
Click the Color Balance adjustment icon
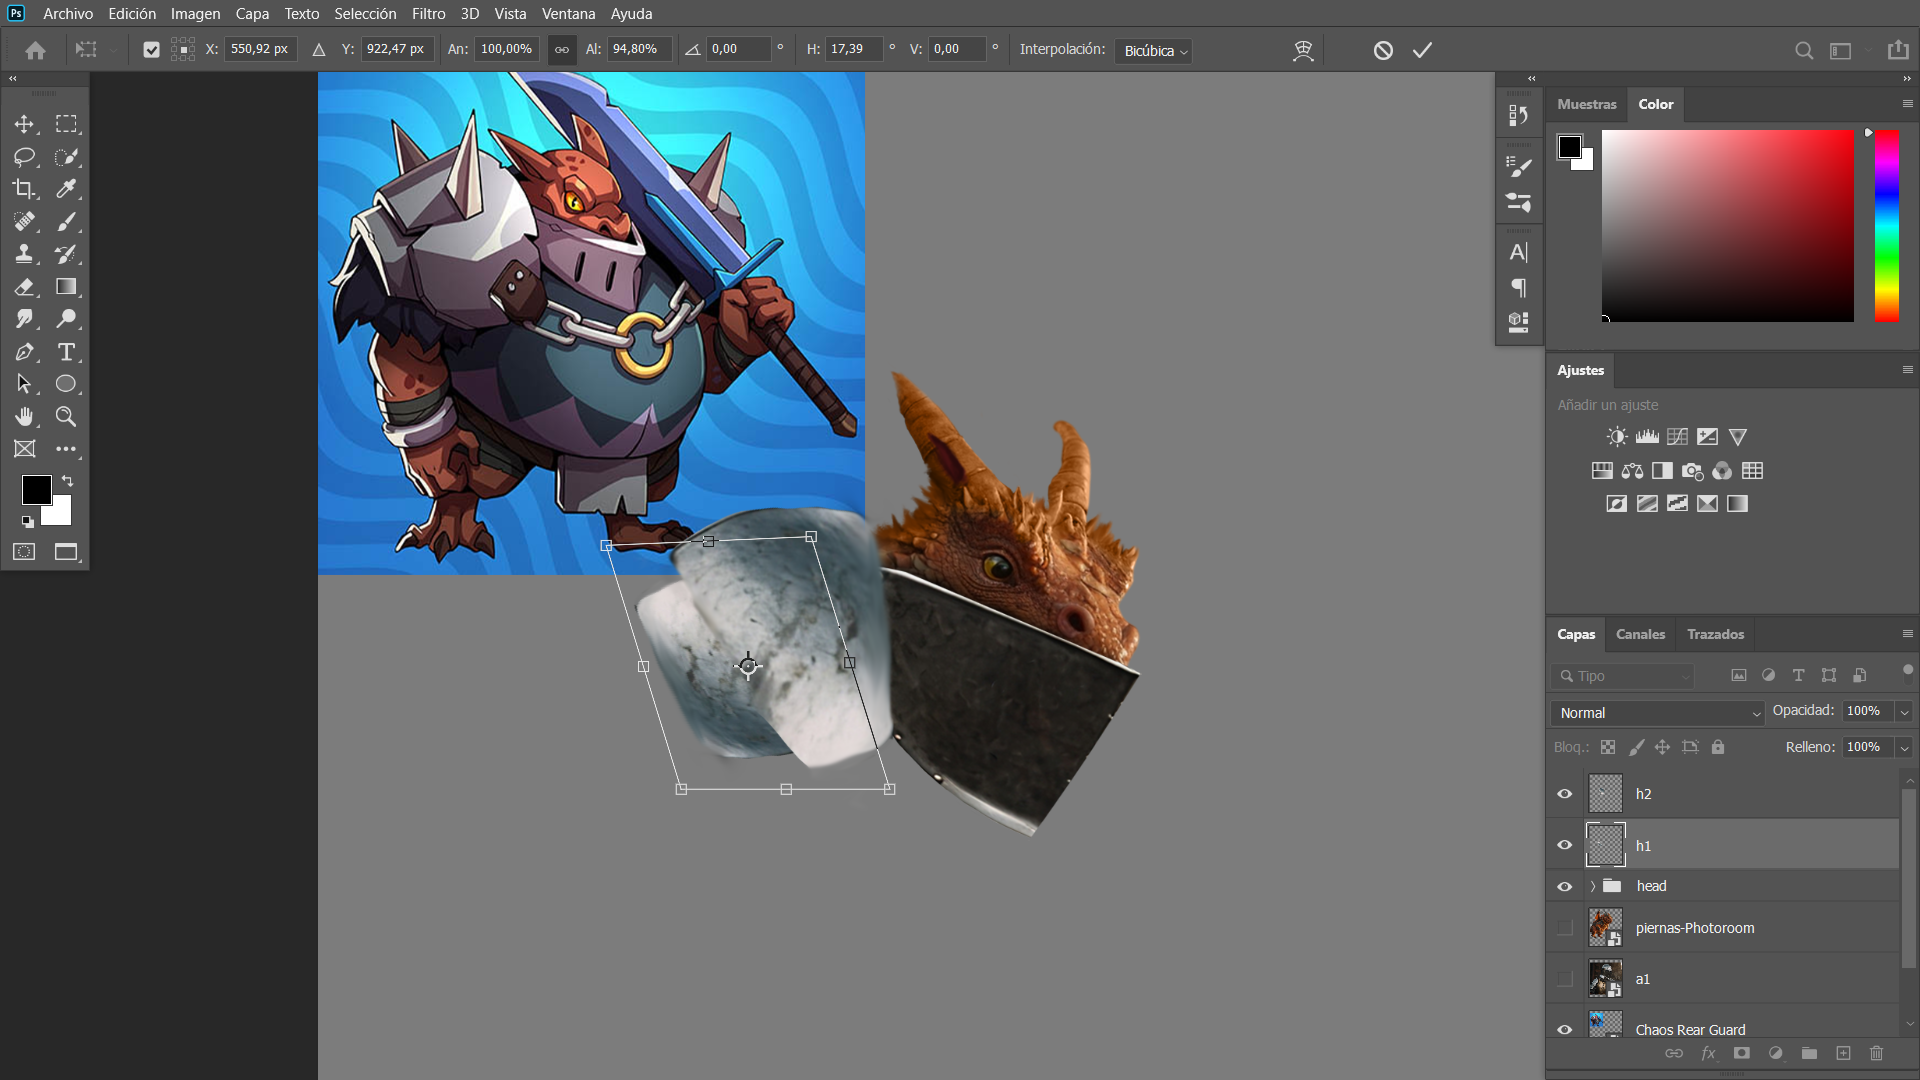pos(1632,471)
